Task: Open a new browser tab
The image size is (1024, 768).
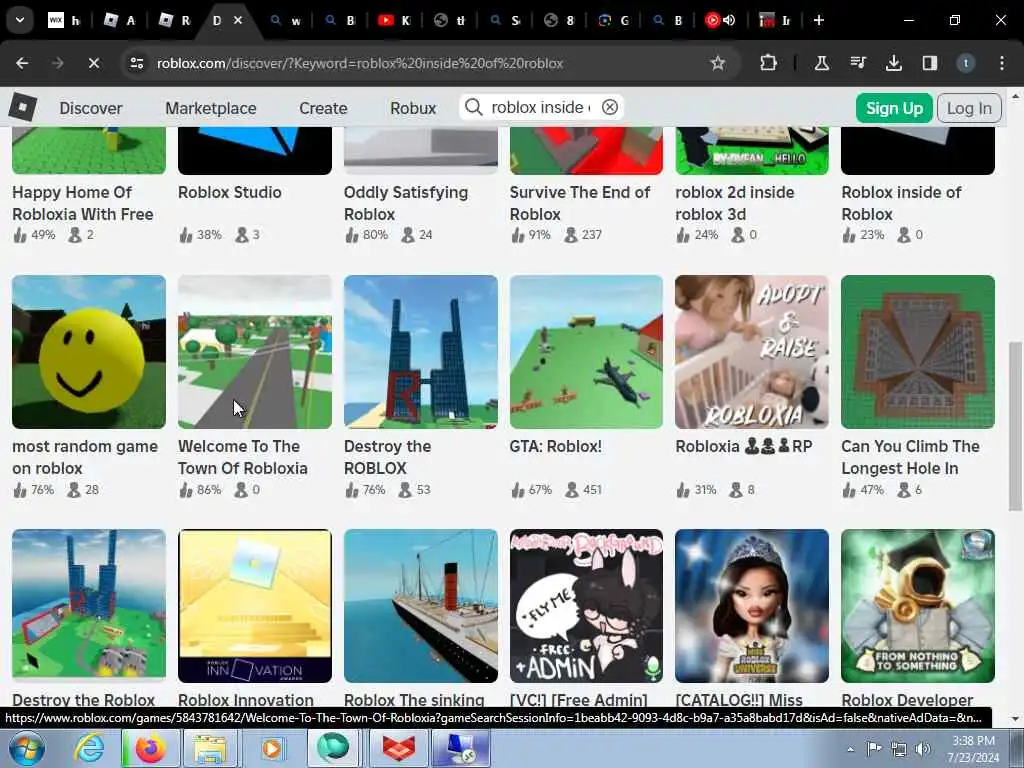Action: coord(818,20)
